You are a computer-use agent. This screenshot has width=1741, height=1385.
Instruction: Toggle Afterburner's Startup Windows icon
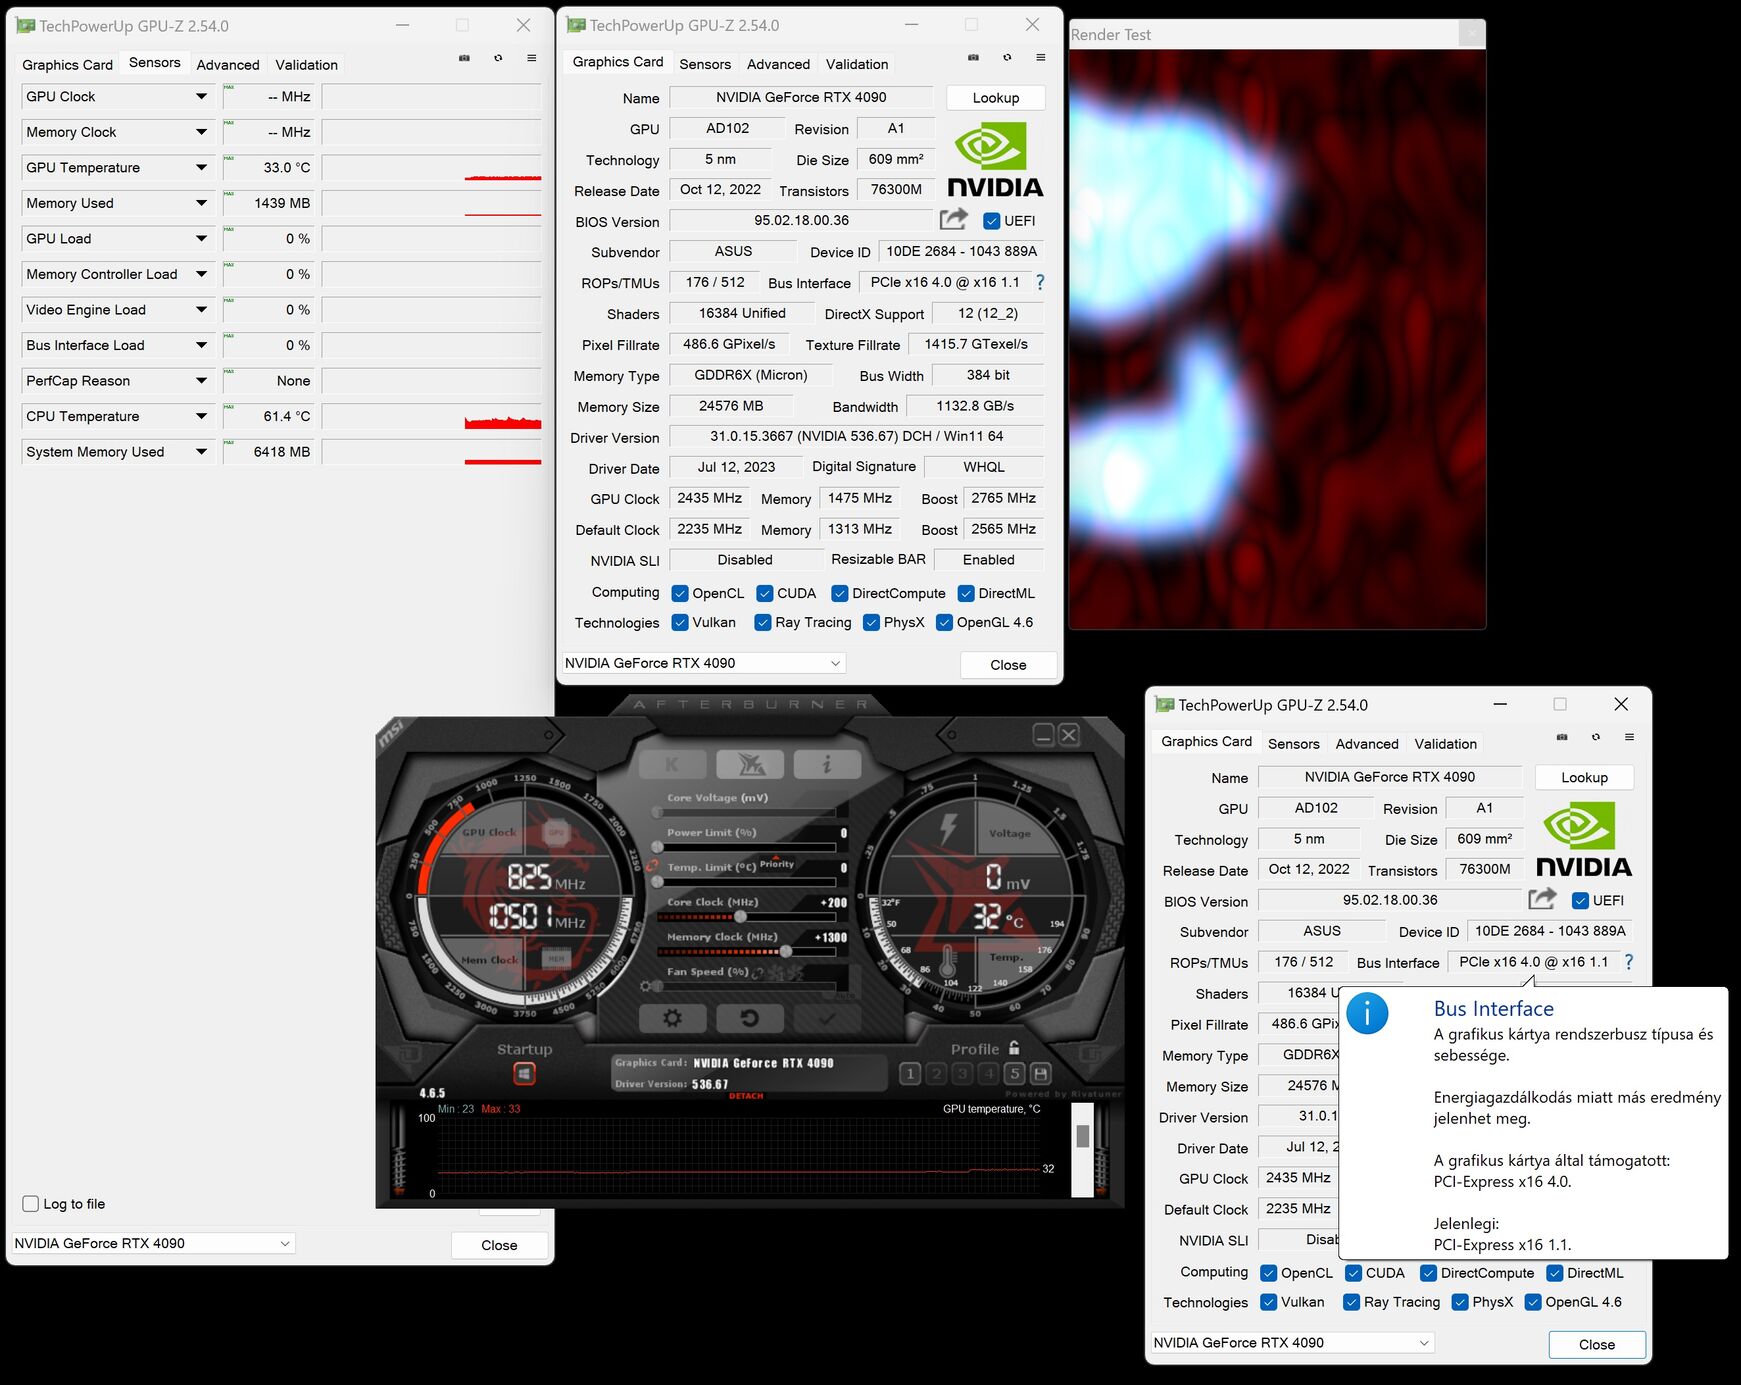[x=524, y=1074]
